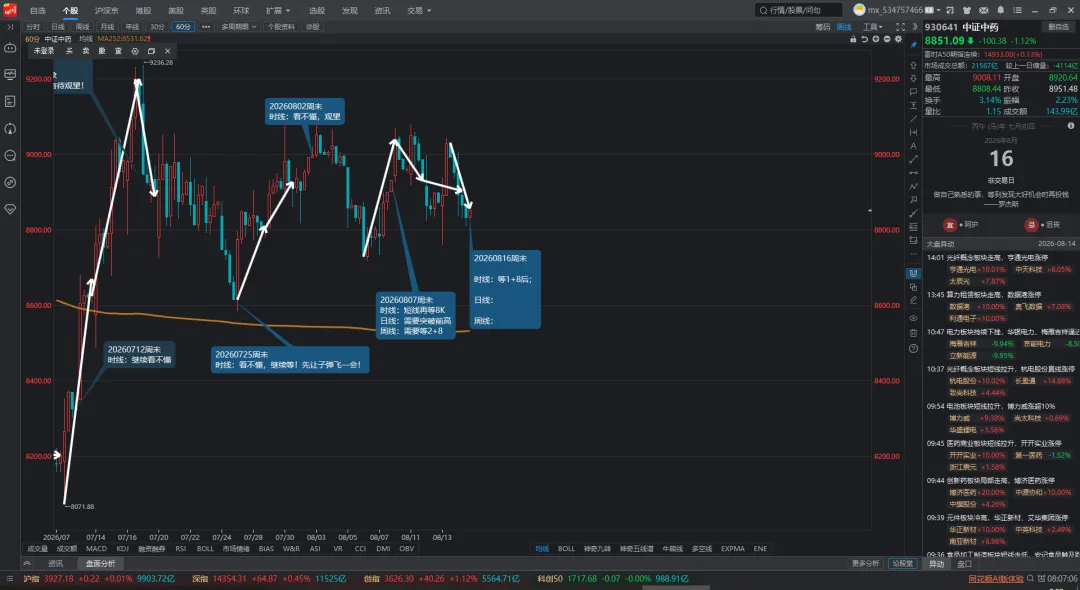This screenshot has width=1080, height=590.
Task: Select the 日线 daily period
Action: click(58, 27)
